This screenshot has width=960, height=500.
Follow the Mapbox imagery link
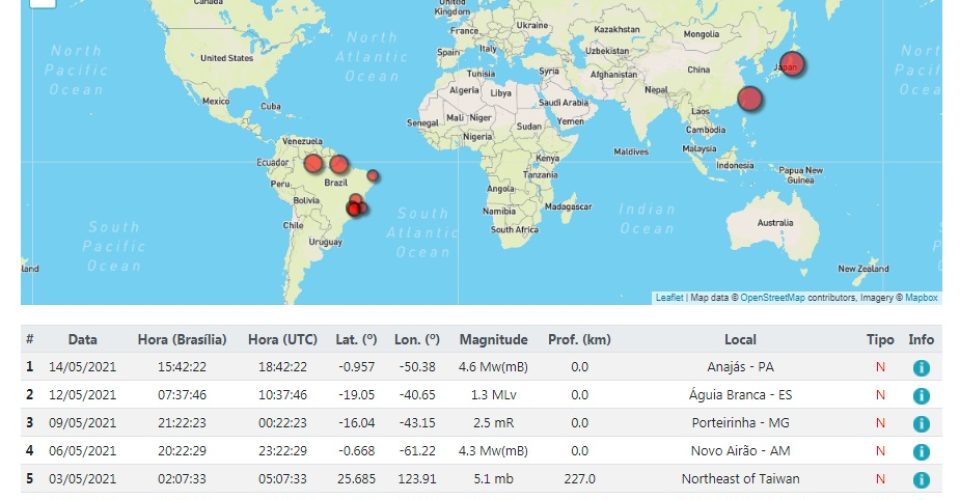tap(921, 298)
